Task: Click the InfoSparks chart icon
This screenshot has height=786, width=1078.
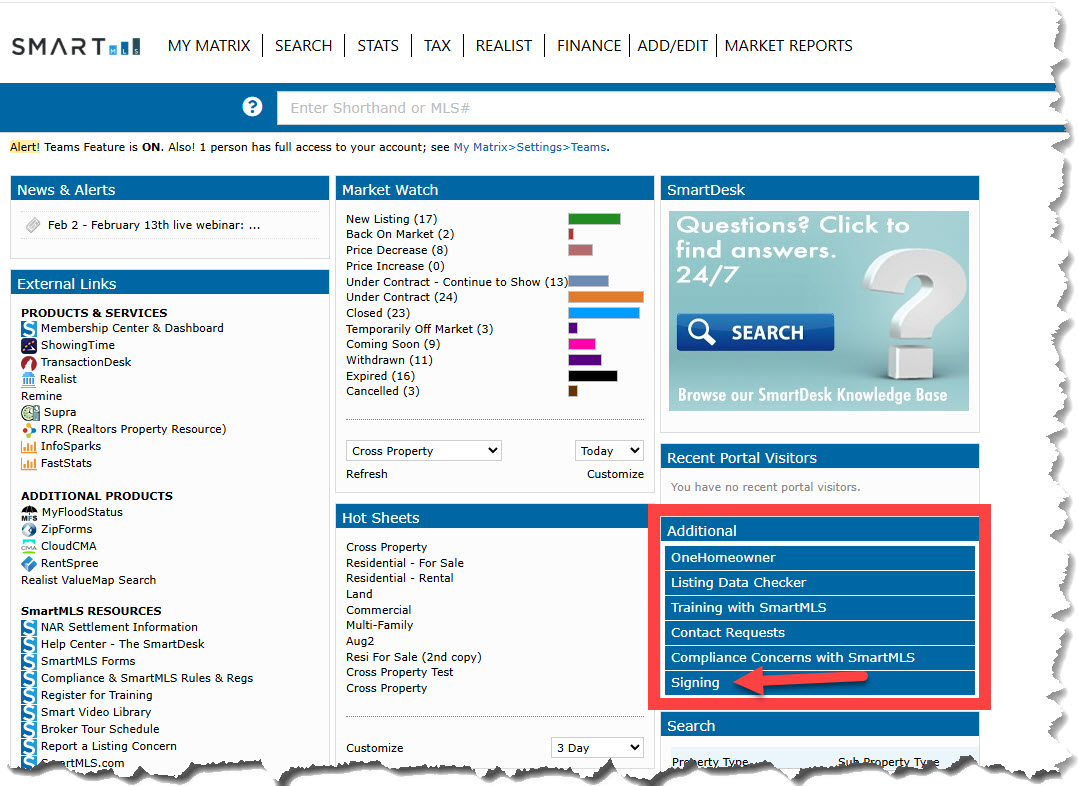Action: coord(29,446)
